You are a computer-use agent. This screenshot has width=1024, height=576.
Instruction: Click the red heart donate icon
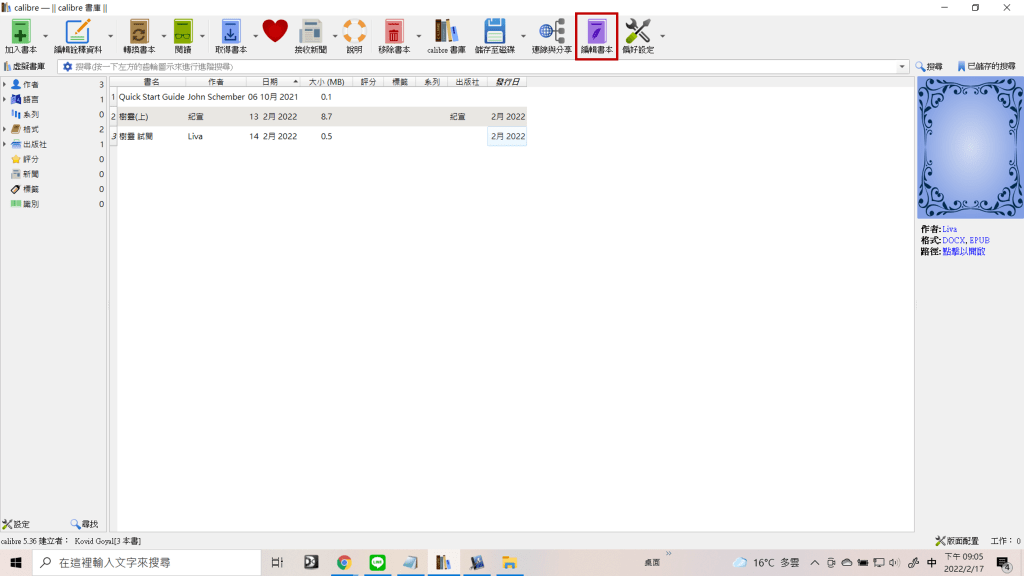click(x=275, y=31)
